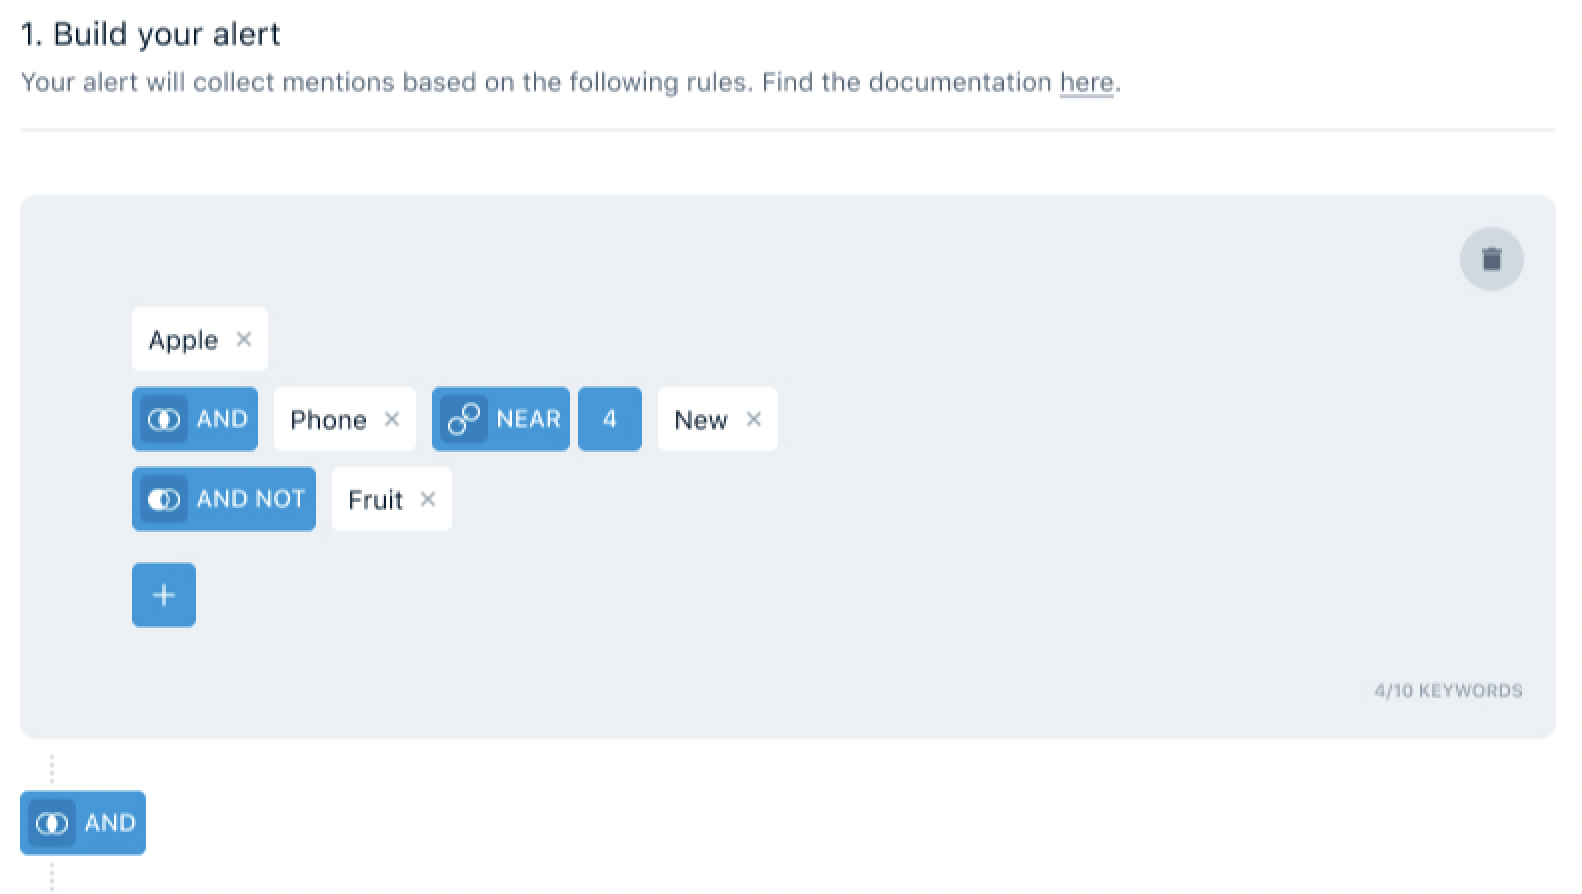Change the AND NOT operator label
The image size is (1582, 894).
[250, 499]
